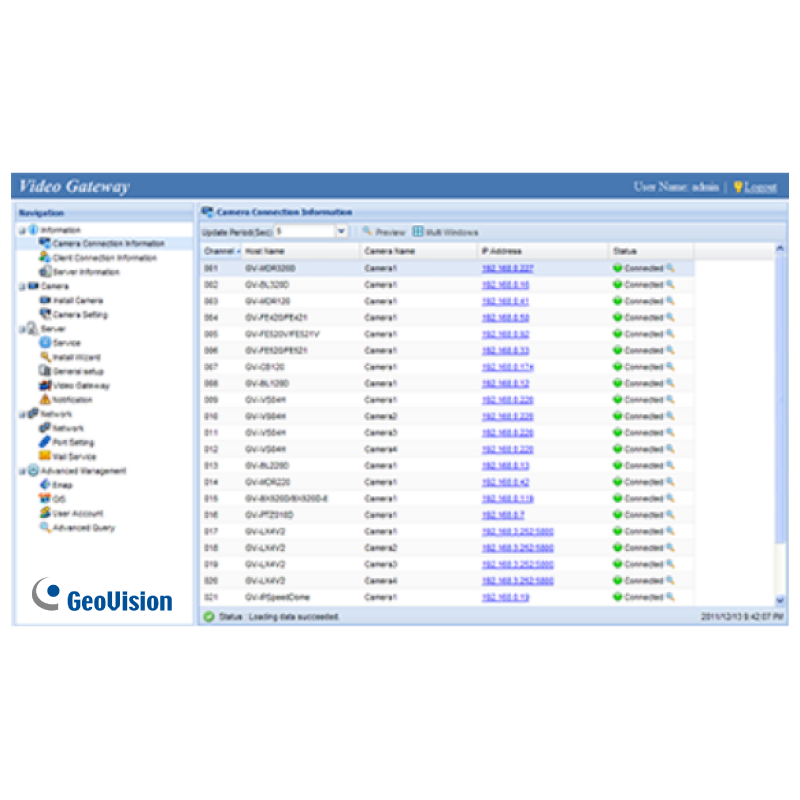Open the Update Period dropdown arrow

(x=341, y=231)
